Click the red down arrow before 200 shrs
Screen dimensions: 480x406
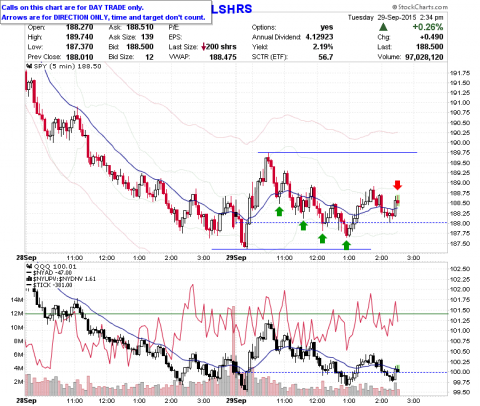pos(203,47)
